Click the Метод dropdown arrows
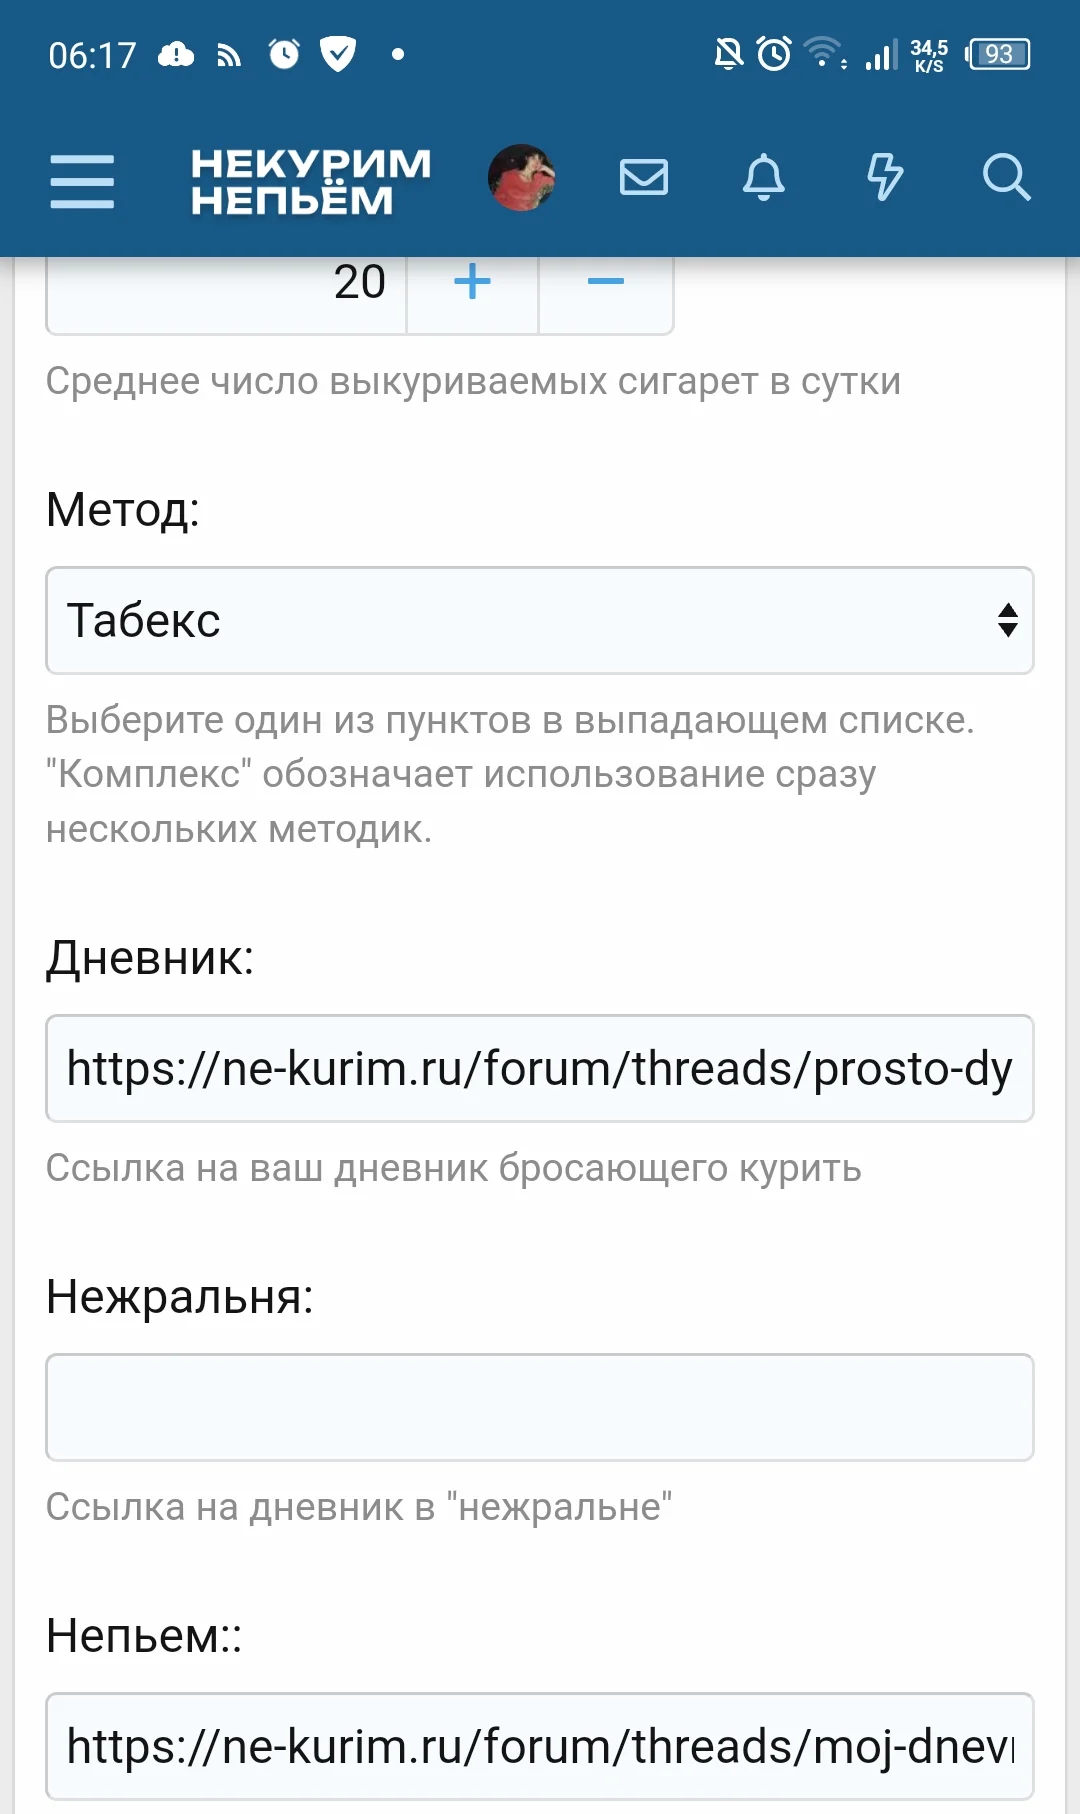Viewport: 1080px width, 1814px height. [x=1008, y=621]
